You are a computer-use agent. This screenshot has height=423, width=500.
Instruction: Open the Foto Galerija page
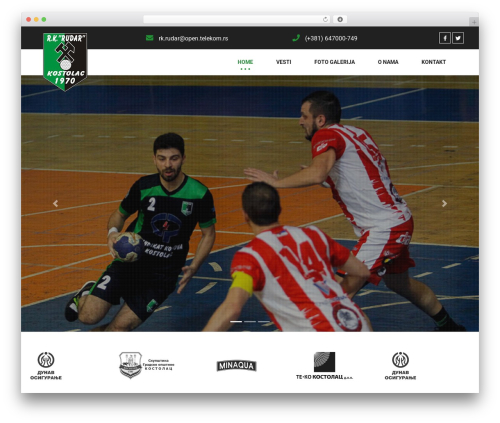pyautogui.click(x=335, y=62)
